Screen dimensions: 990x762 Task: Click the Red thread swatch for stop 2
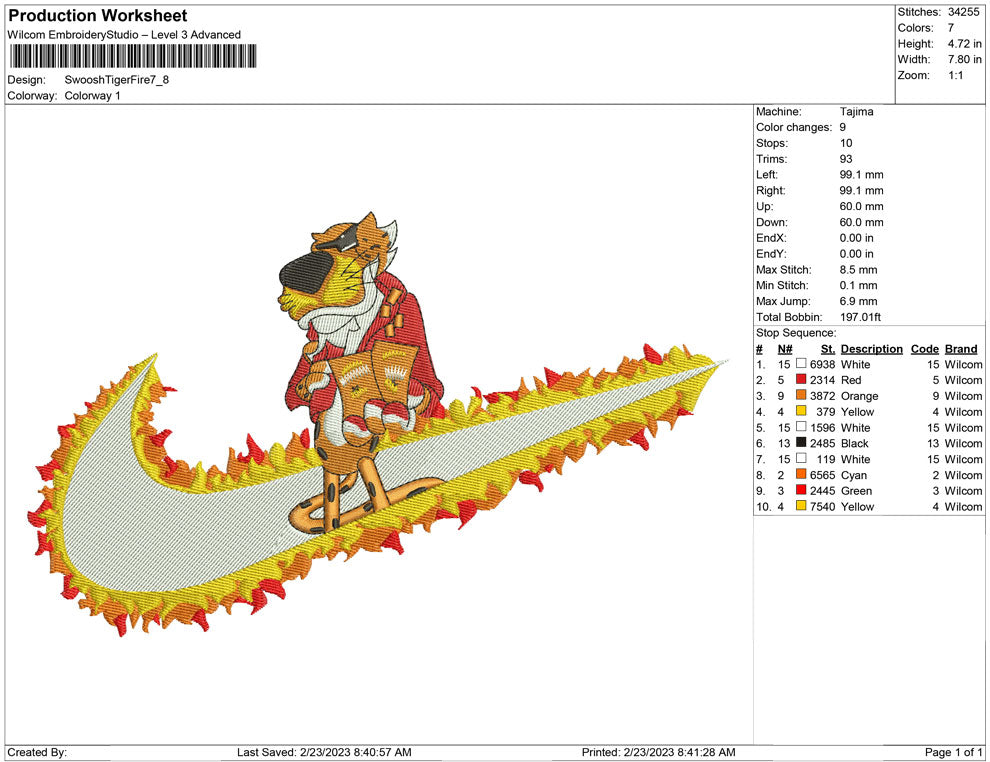point(799,380)
